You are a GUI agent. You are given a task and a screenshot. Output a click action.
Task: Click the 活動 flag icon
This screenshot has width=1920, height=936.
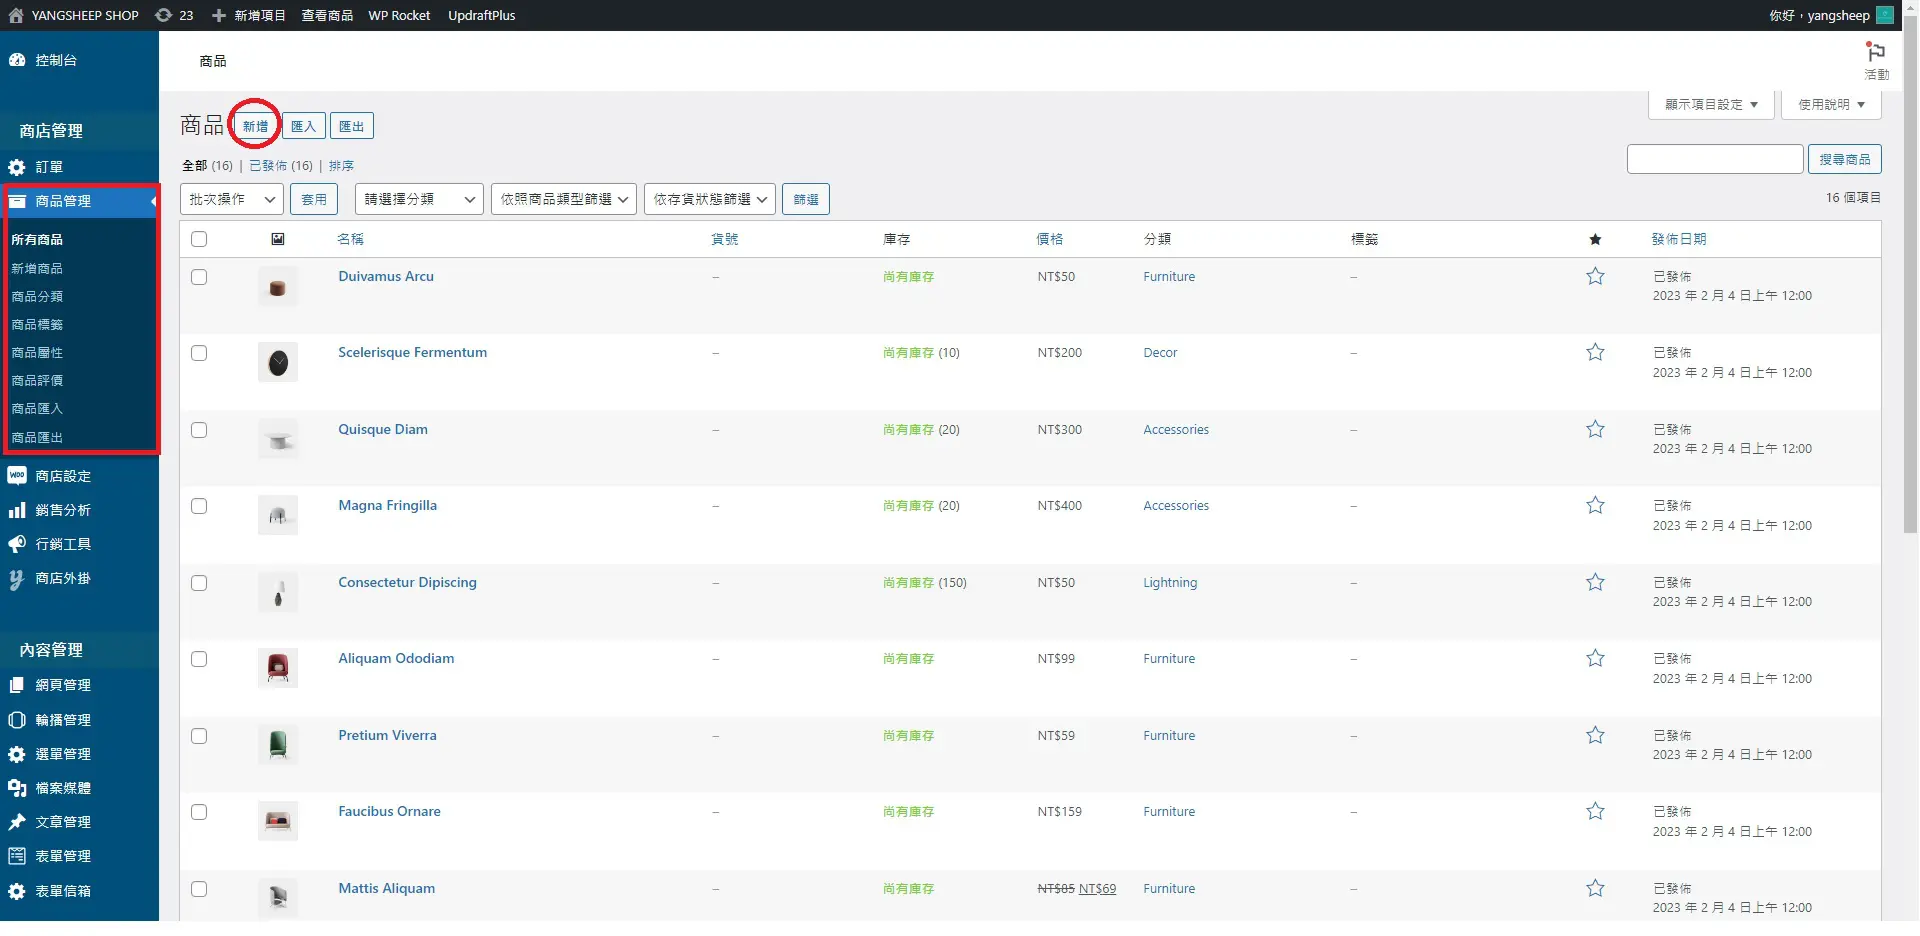[1876, 53]
